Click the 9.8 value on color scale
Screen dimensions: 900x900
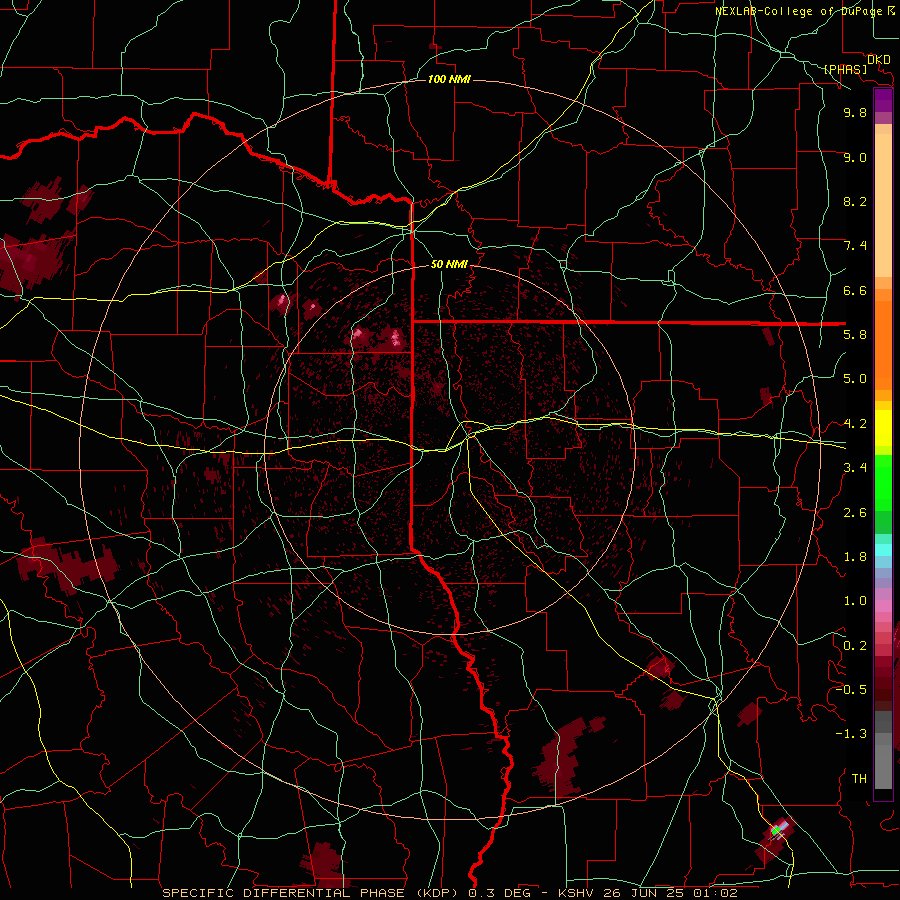tap(855, 112)
